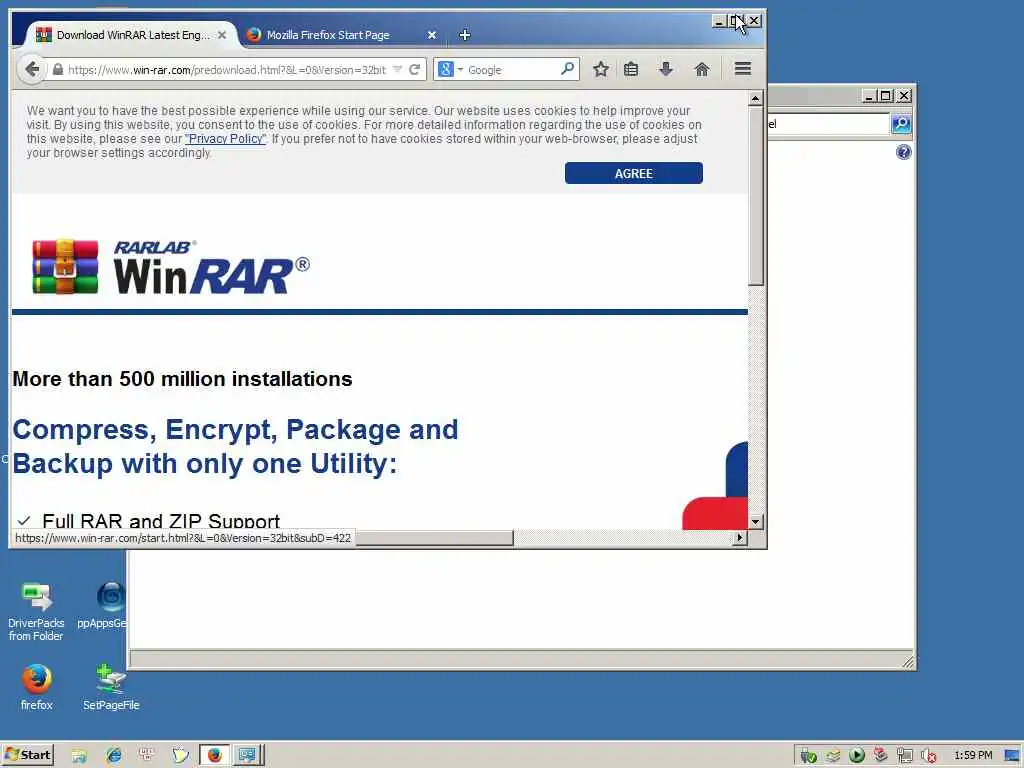Click the vertical scrollbar thumb in Firefox
The image size is (1024, 768).
(x=756, y=196)
